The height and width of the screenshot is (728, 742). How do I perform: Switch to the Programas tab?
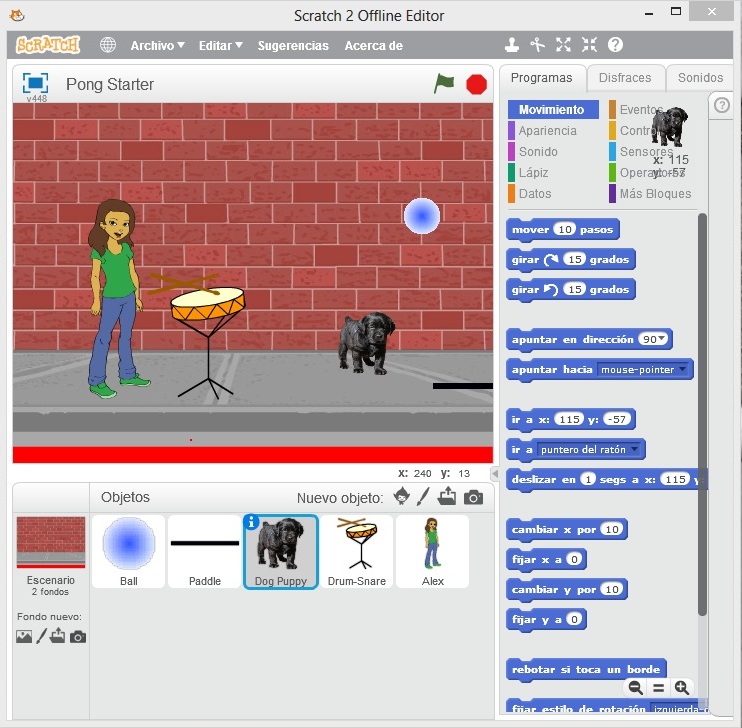coord(542,78)
